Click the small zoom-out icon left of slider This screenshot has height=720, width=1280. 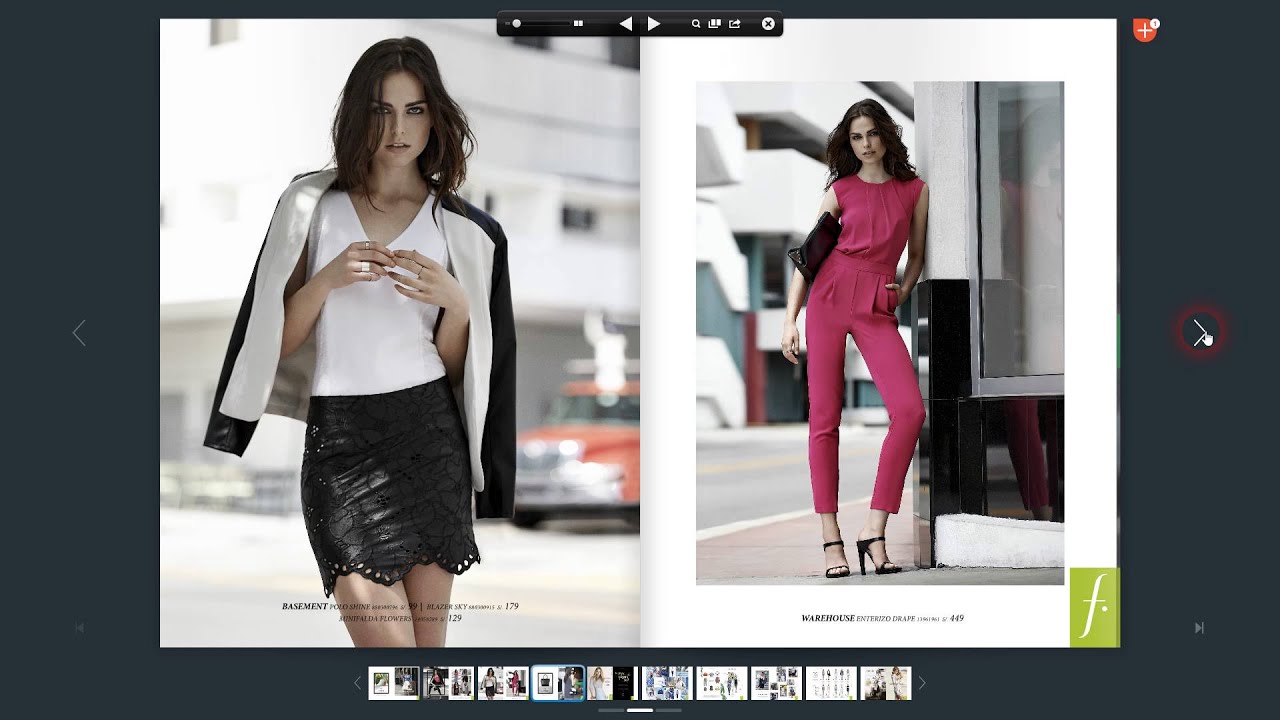507,23
